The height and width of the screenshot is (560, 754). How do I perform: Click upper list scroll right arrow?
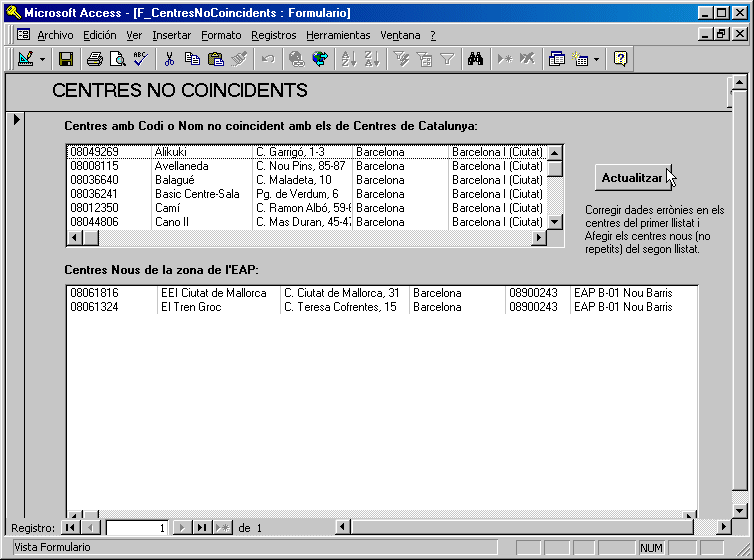point(539,237)
